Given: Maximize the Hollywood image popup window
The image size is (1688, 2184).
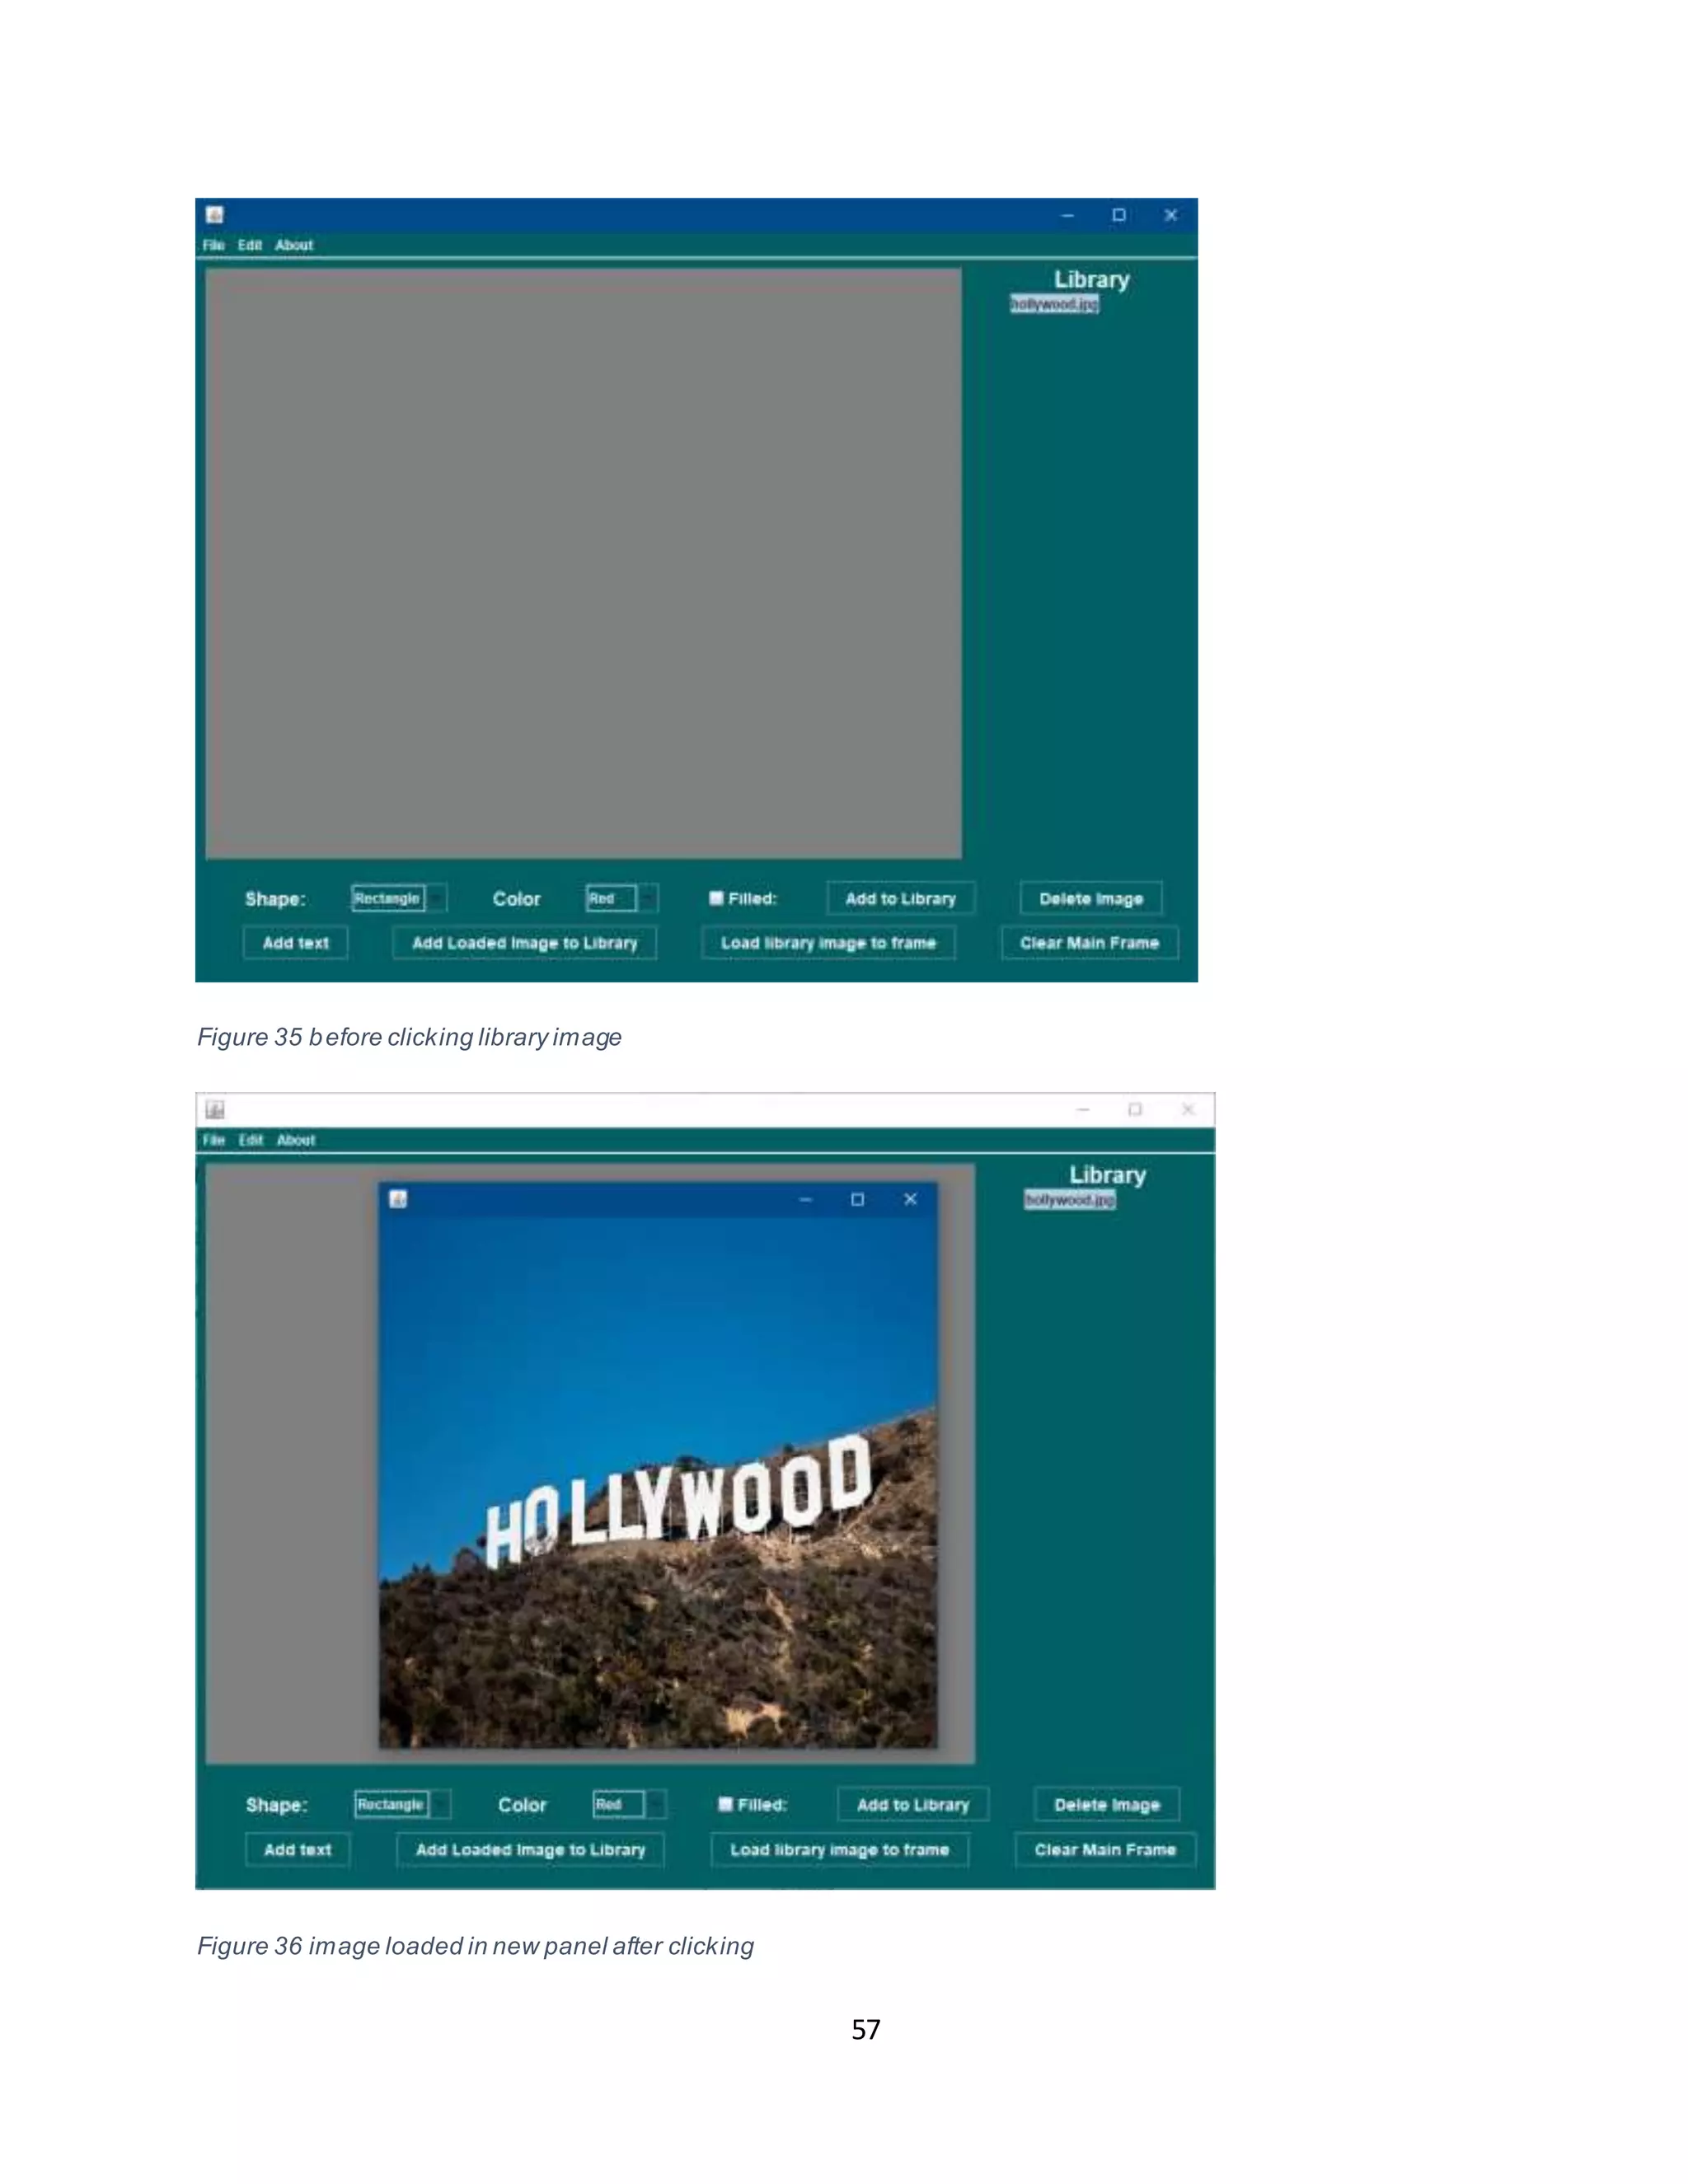Looking at the screenshot, I should click(857, 1199).
